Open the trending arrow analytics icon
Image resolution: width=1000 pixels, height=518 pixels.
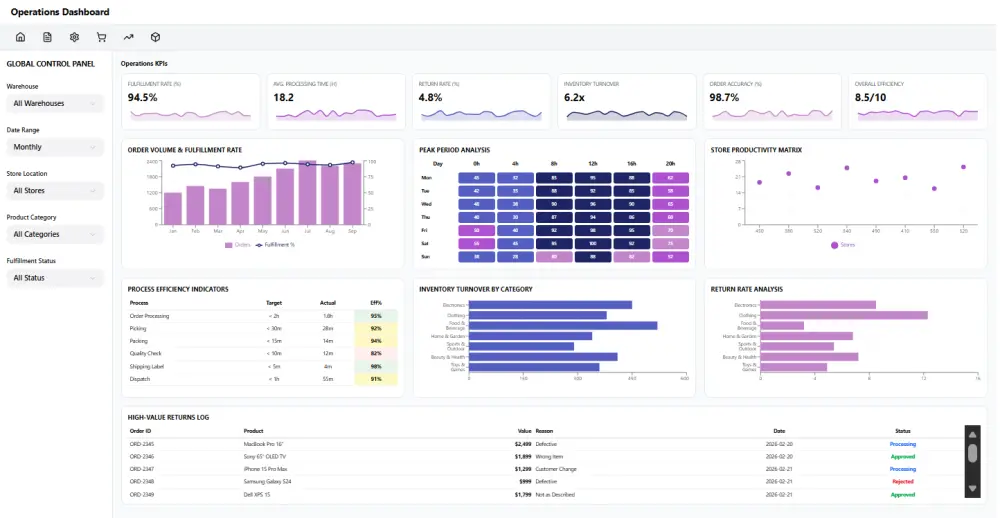[128, 37]
